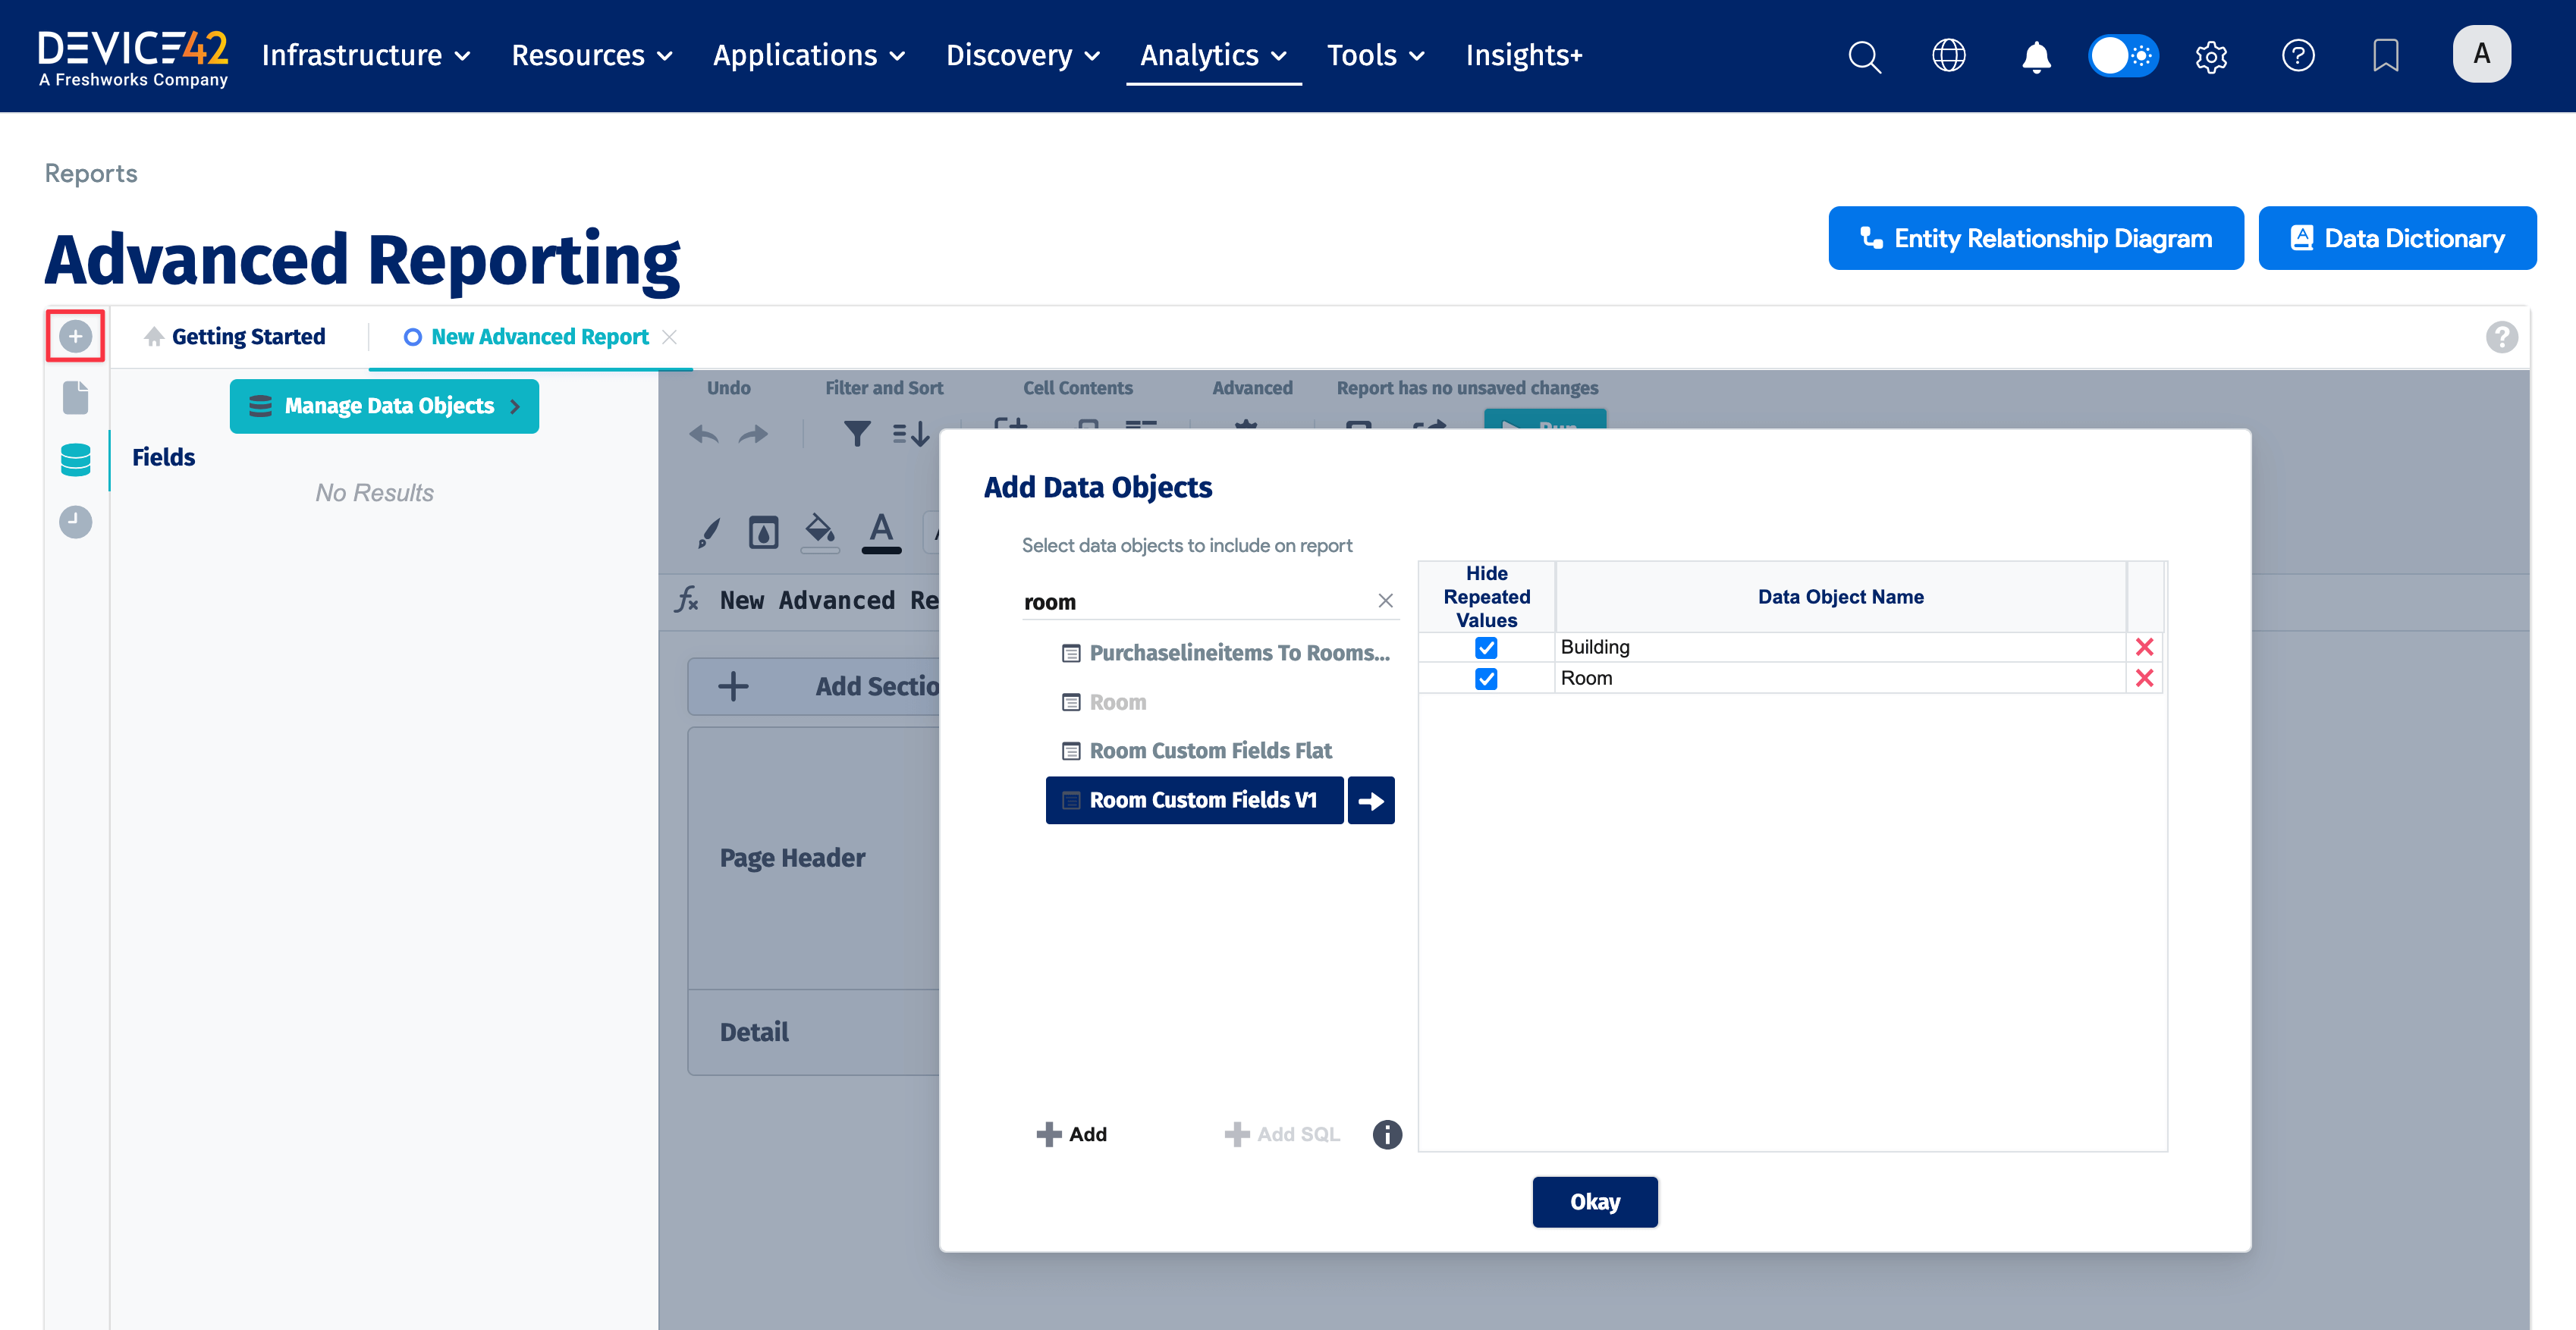Open the Data Dictionary
Viewport: 2576px width, 1330px height.
click(x=2397, y=238)
